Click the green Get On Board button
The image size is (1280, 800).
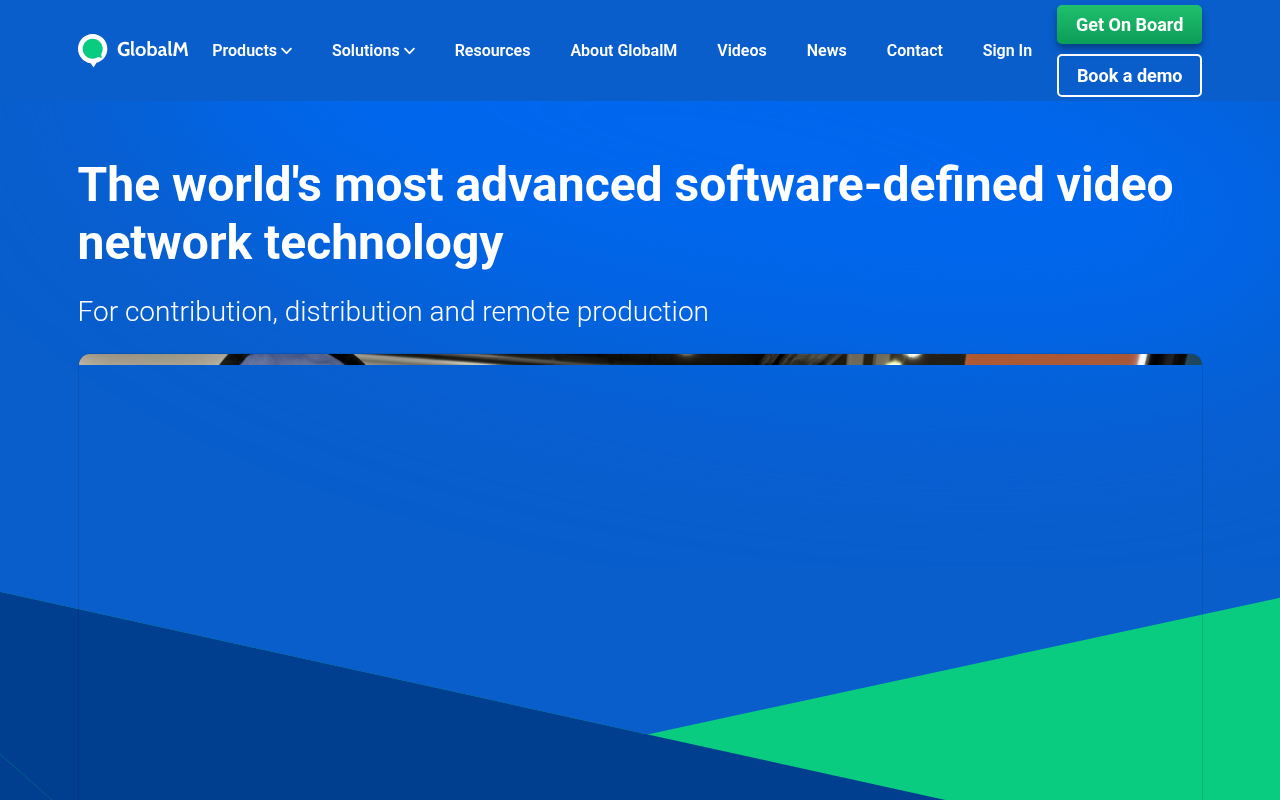(1130, 25)
